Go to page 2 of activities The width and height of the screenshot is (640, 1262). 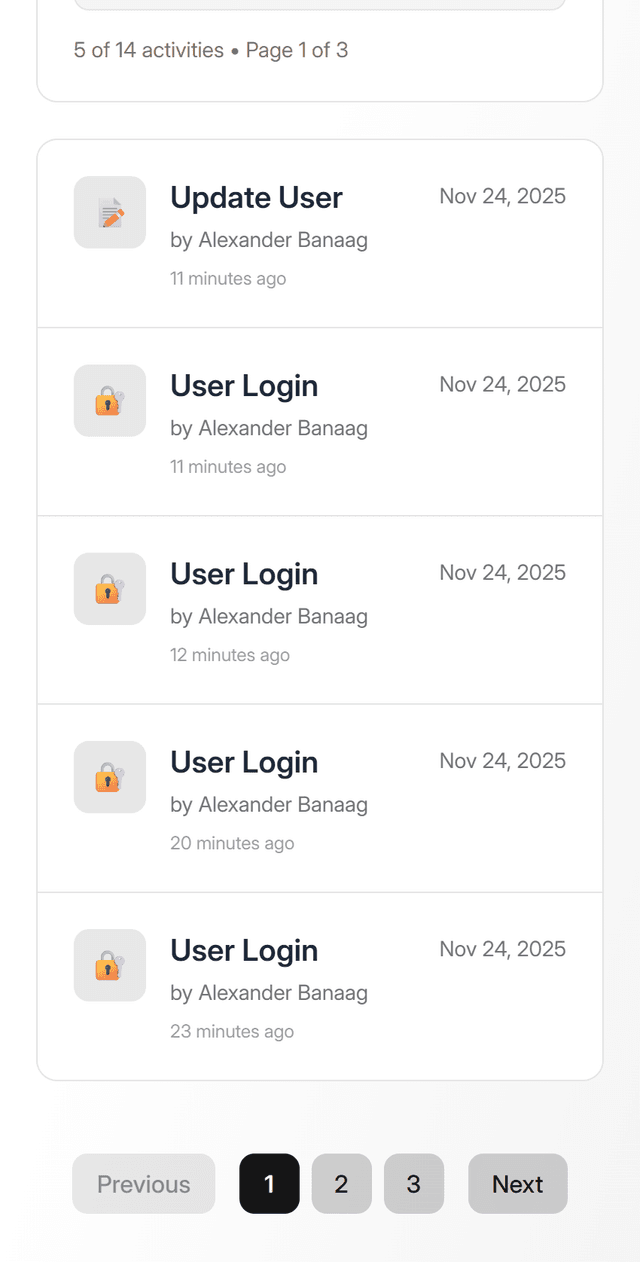tap(341, 1184)
